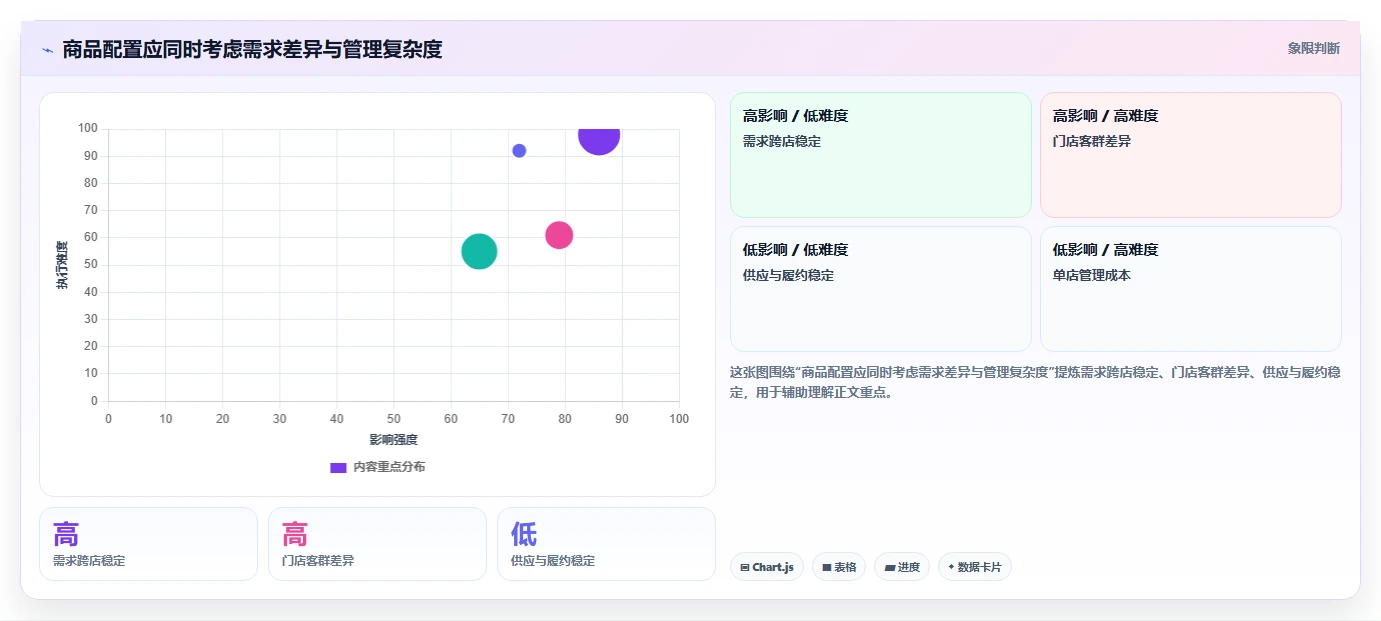Viewport: 1381px width, 621px height.
Task: Select the 低影响 / 低难度 quadrant card
Action: point(880,289)
